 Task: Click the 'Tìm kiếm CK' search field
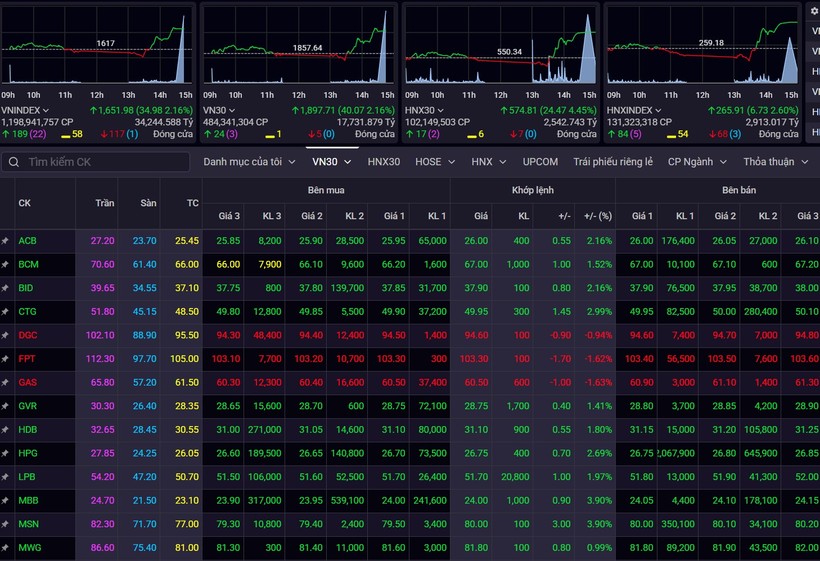[105, 162]
